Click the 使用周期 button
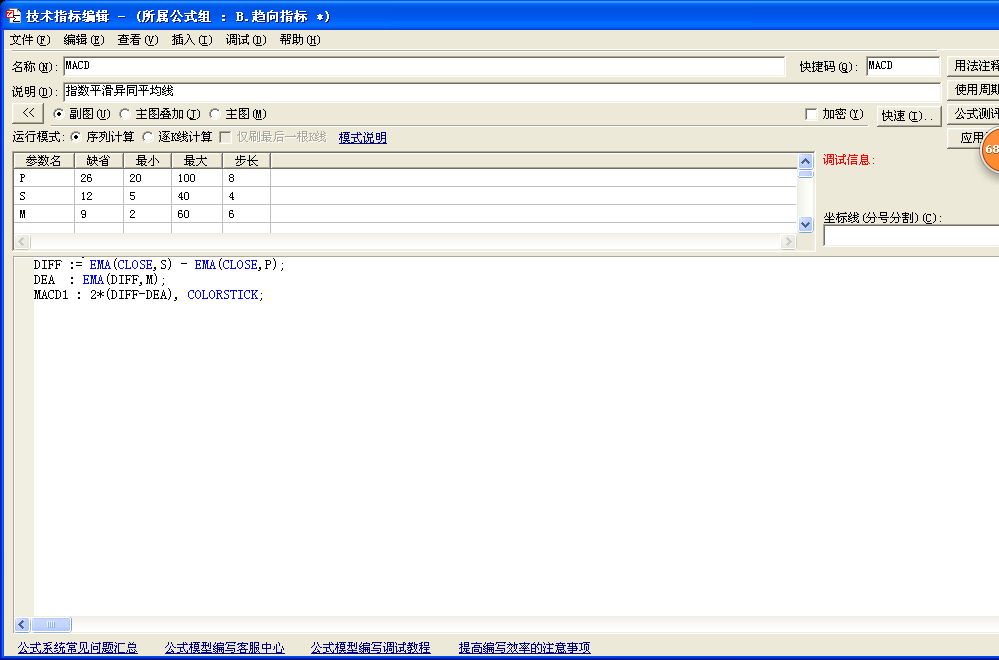Image resolution: width=999 pixels, height=660 pixels. point(973,90)
